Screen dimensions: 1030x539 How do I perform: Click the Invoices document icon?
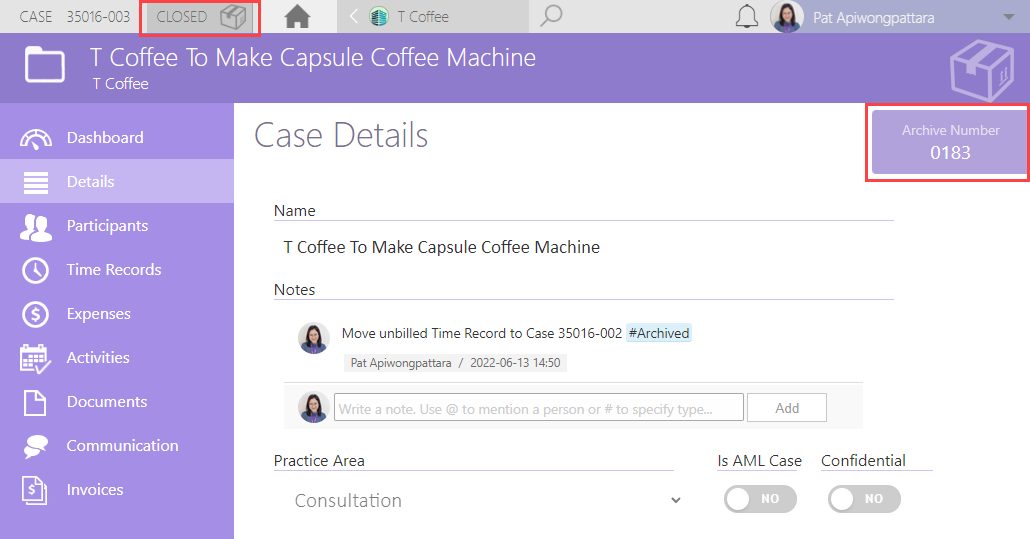click(34, 490)
